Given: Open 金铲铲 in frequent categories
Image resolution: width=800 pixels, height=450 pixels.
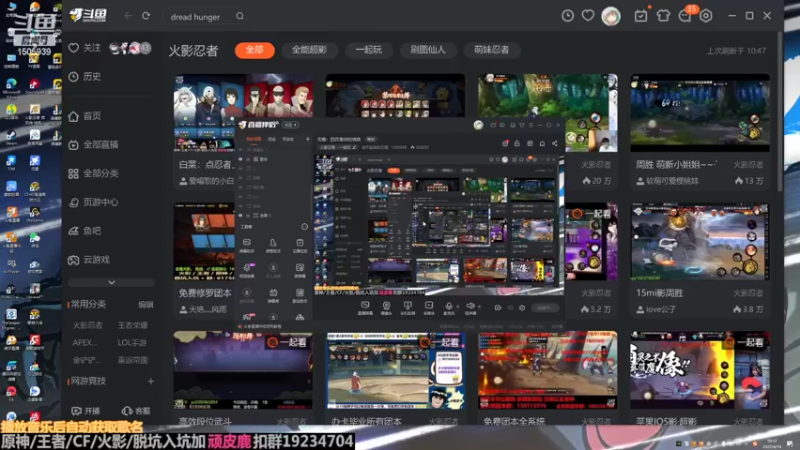Looking at the screenshot, I should (86, 360).
